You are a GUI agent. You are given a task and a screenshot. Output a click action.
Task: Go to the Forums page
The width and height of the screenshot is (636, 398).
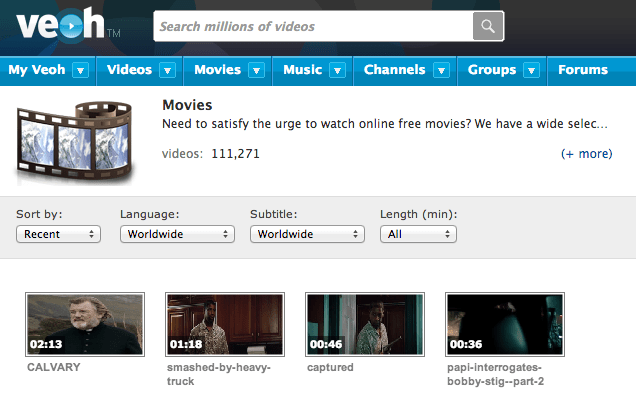tap(583, 70)
